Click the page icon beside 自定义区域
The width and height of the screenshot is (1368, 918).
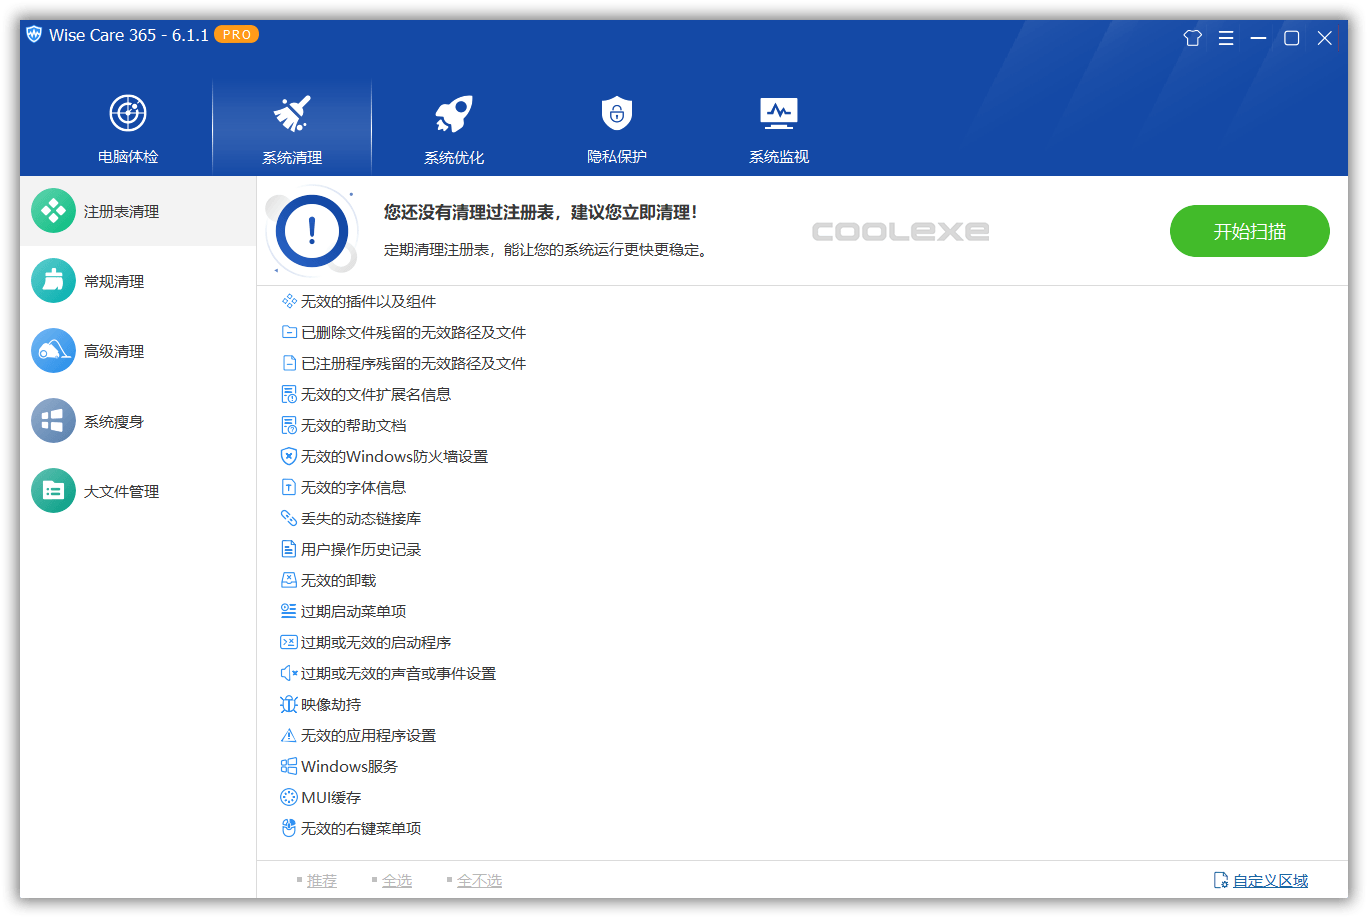tap(1220, 880)
